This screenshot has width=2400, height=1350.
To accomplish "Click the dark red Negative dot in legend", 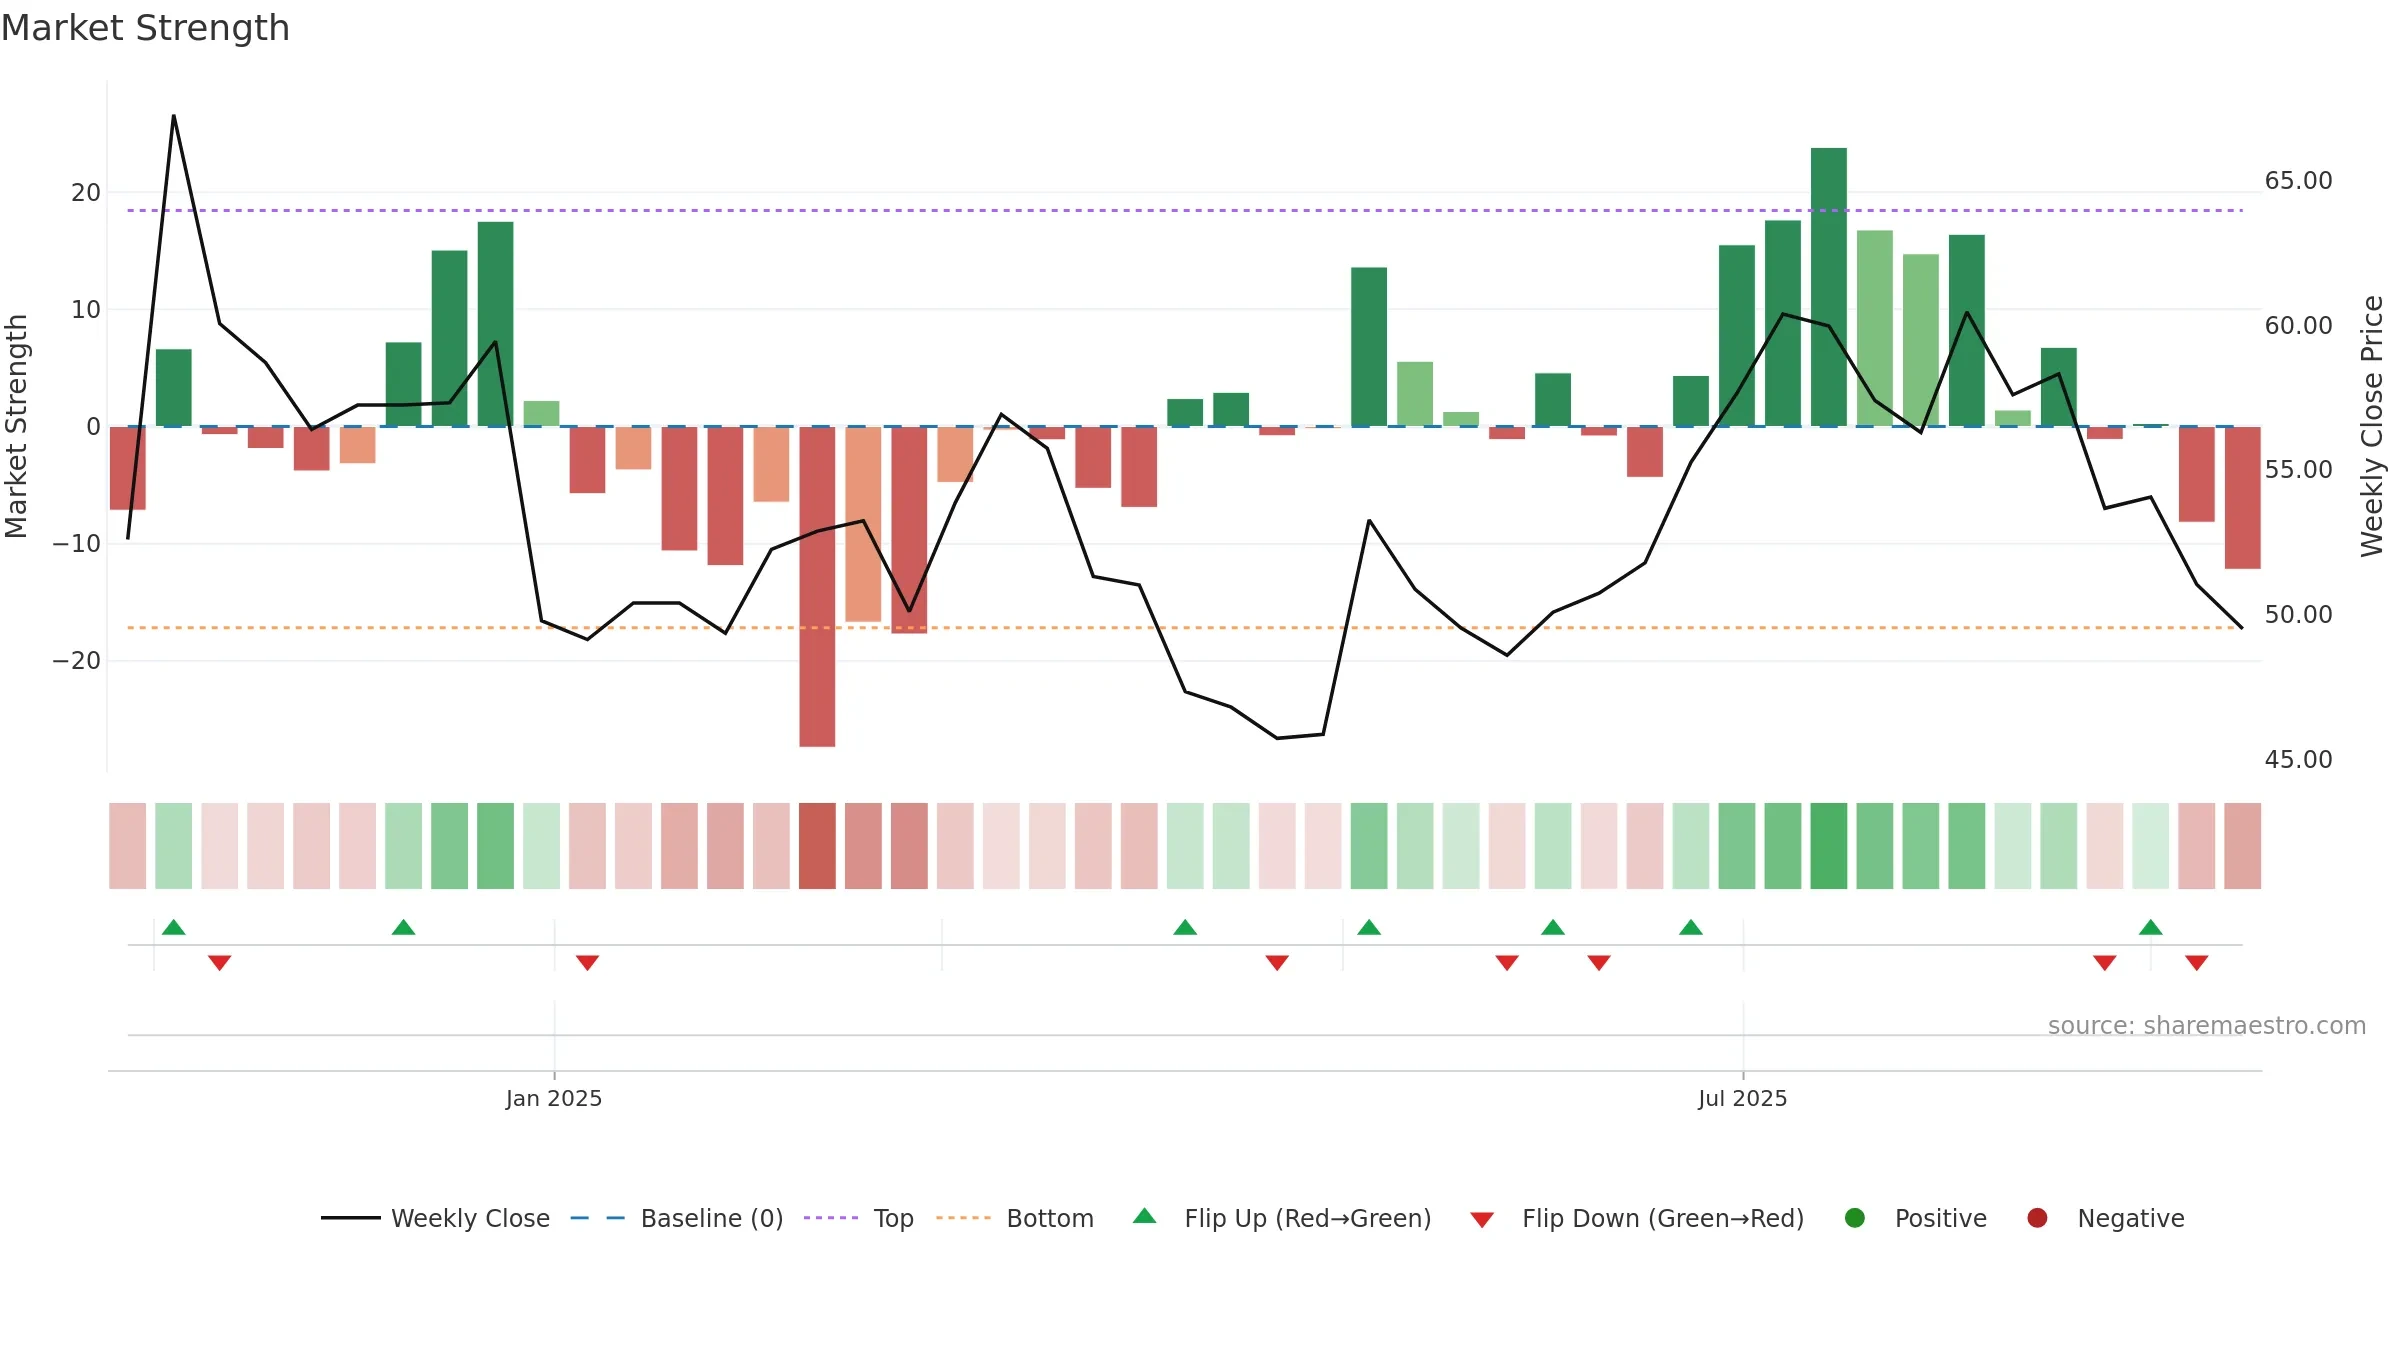I will (x=2037, y=1218).
